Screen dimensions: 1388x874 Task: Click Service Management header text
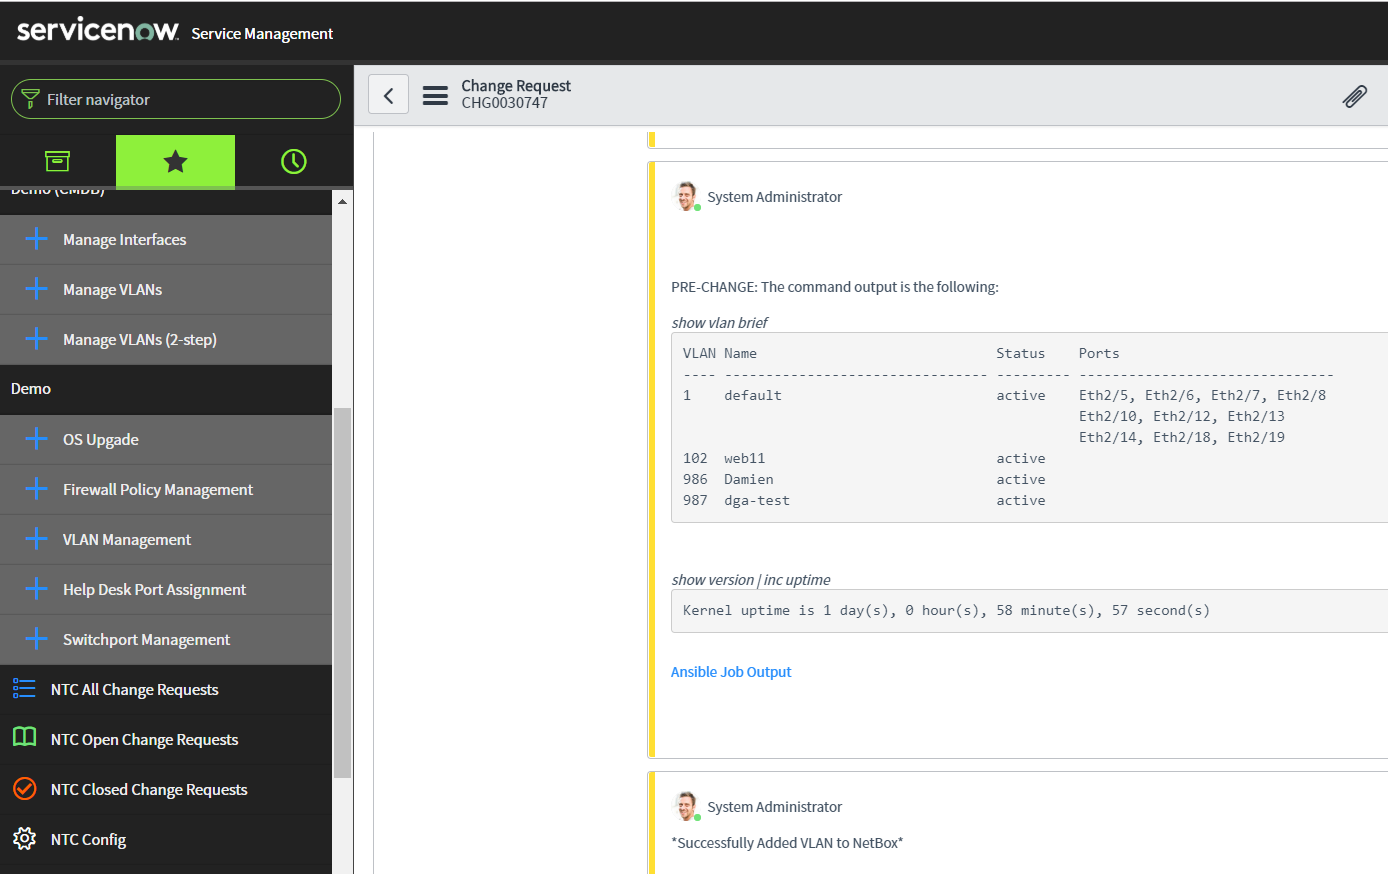point(262,34)
